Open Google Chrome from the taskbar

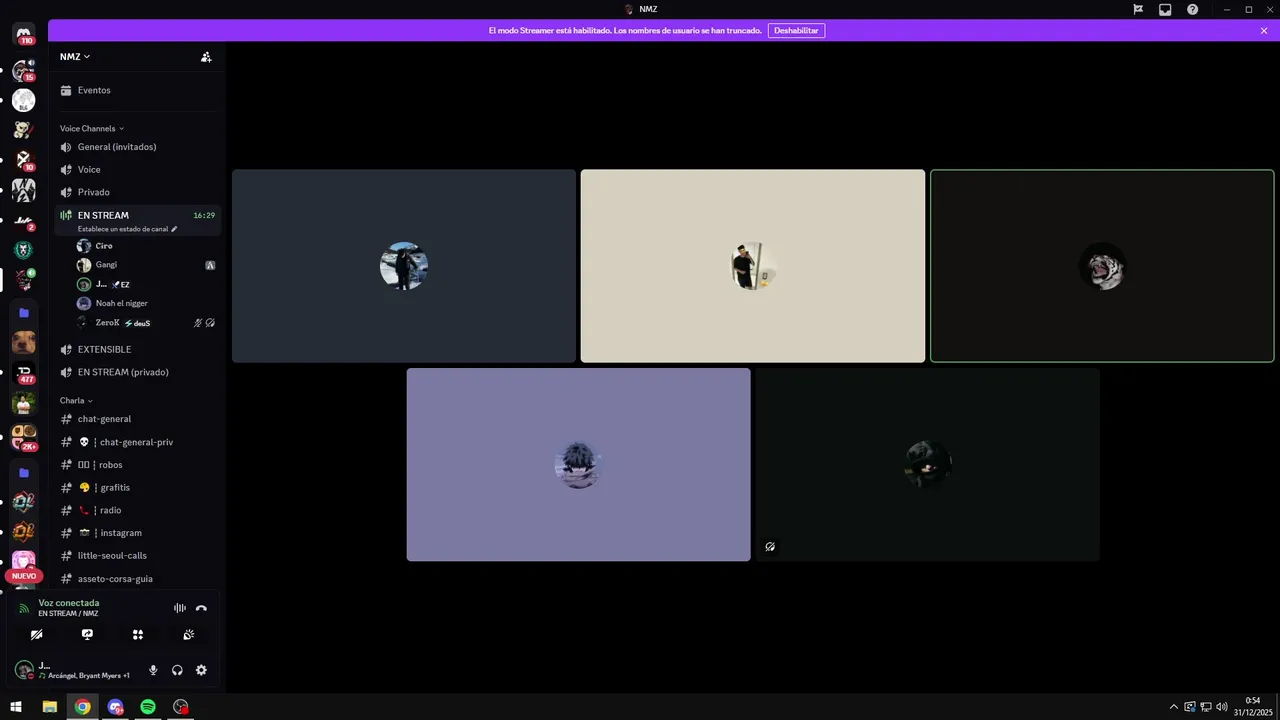[82, 707]
